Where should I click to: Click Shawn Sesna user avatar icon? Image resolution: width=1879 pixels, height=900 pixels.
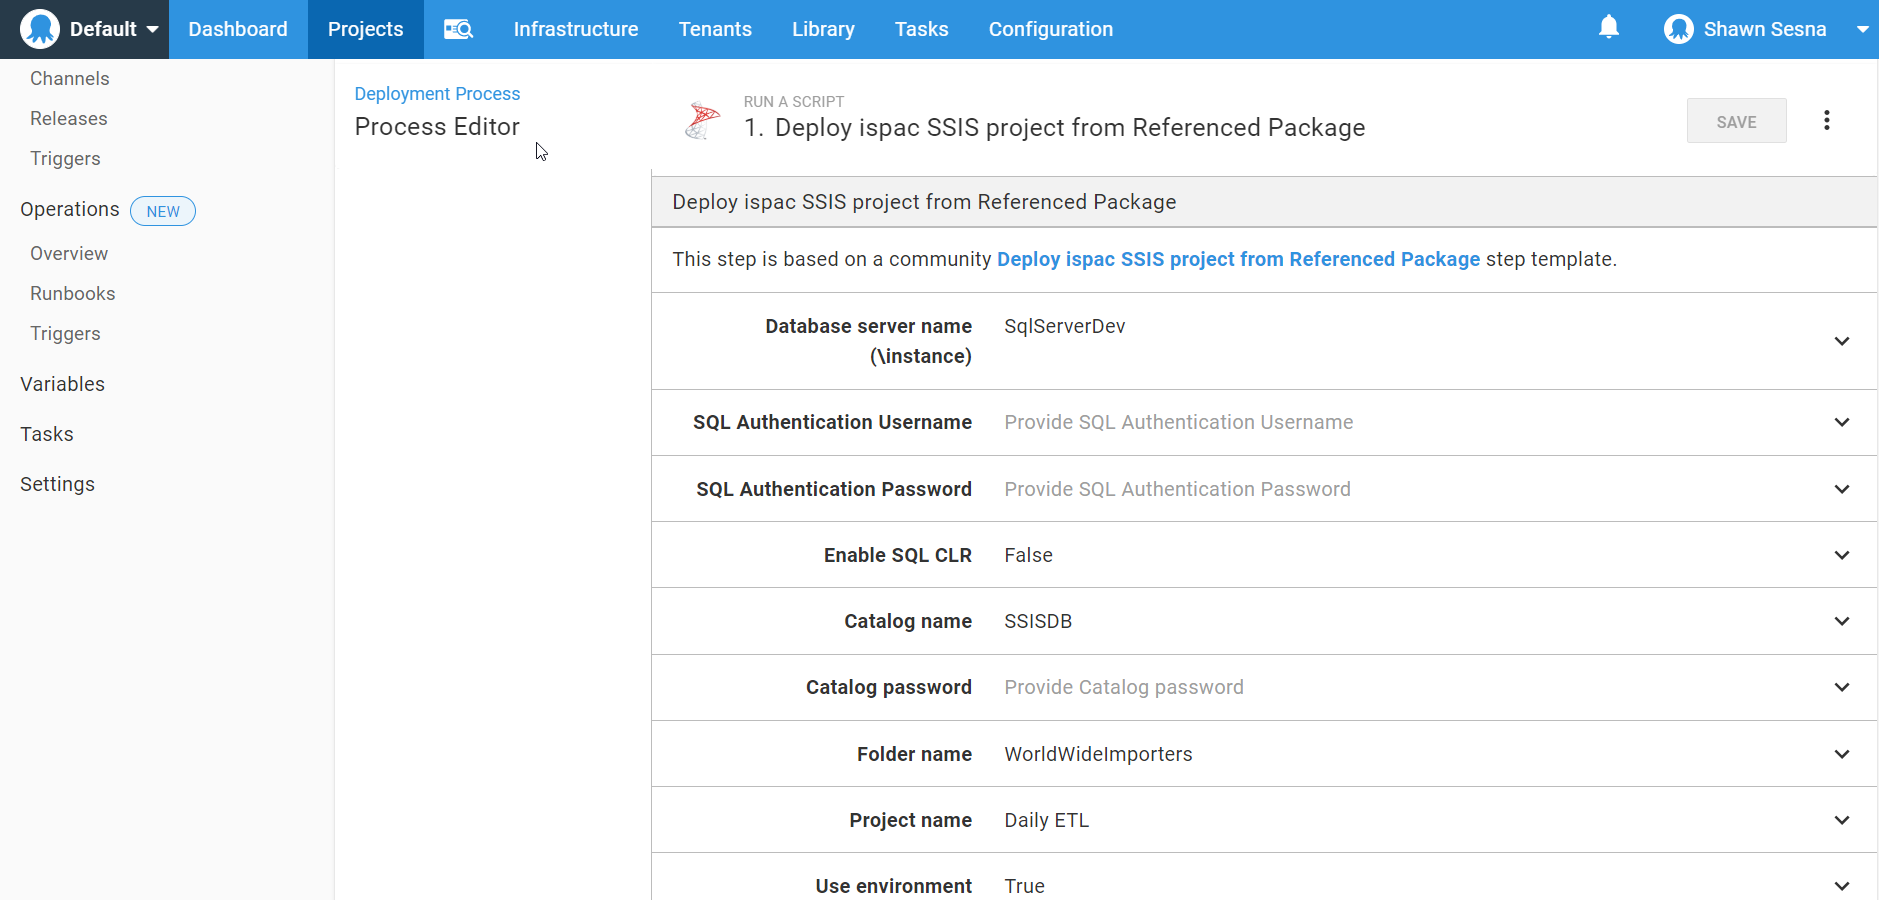1678,29
